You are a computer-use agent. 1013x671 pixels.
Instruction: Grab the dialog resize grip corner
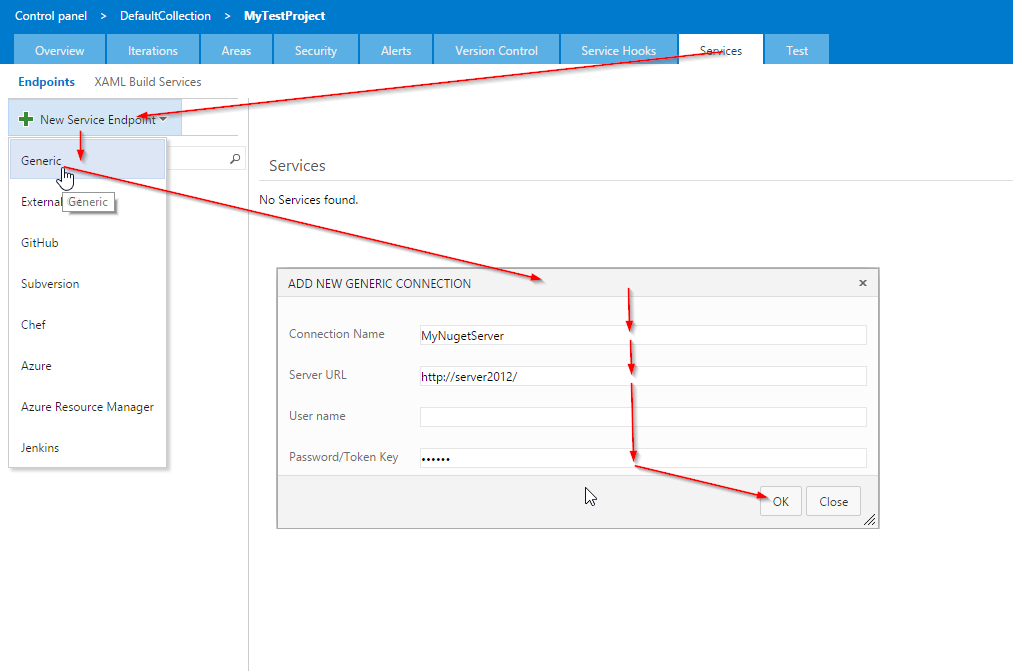point(869,519)
